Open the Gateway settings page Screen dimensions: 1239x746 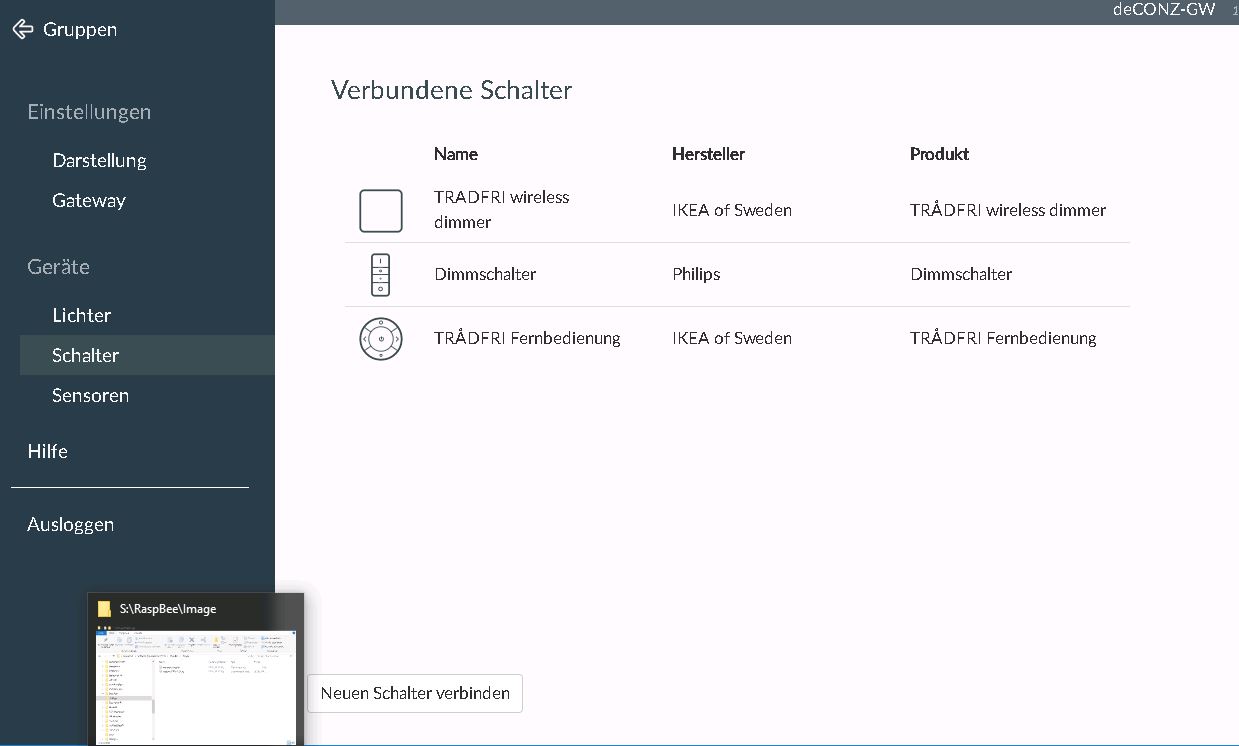pos(89,200)
